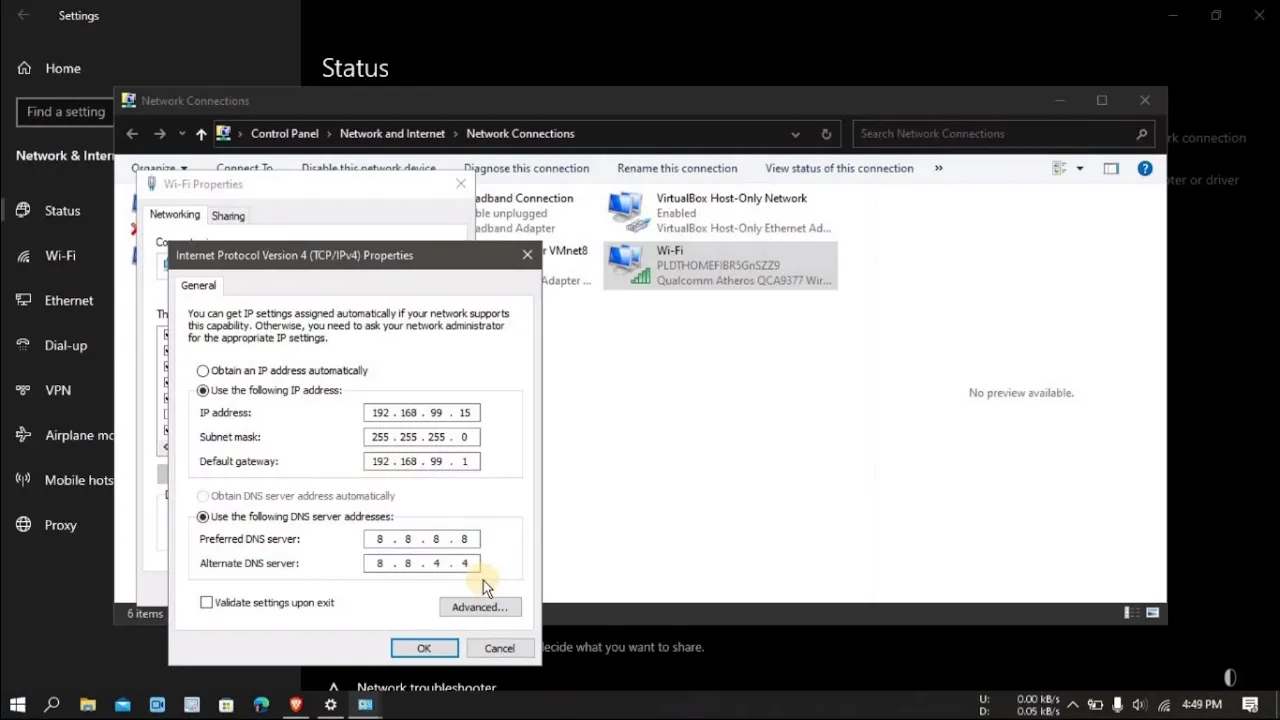The height and width of the screenshot is (720, 1280).
Task: Open Home in the Settings window
Action: point(49,69)
